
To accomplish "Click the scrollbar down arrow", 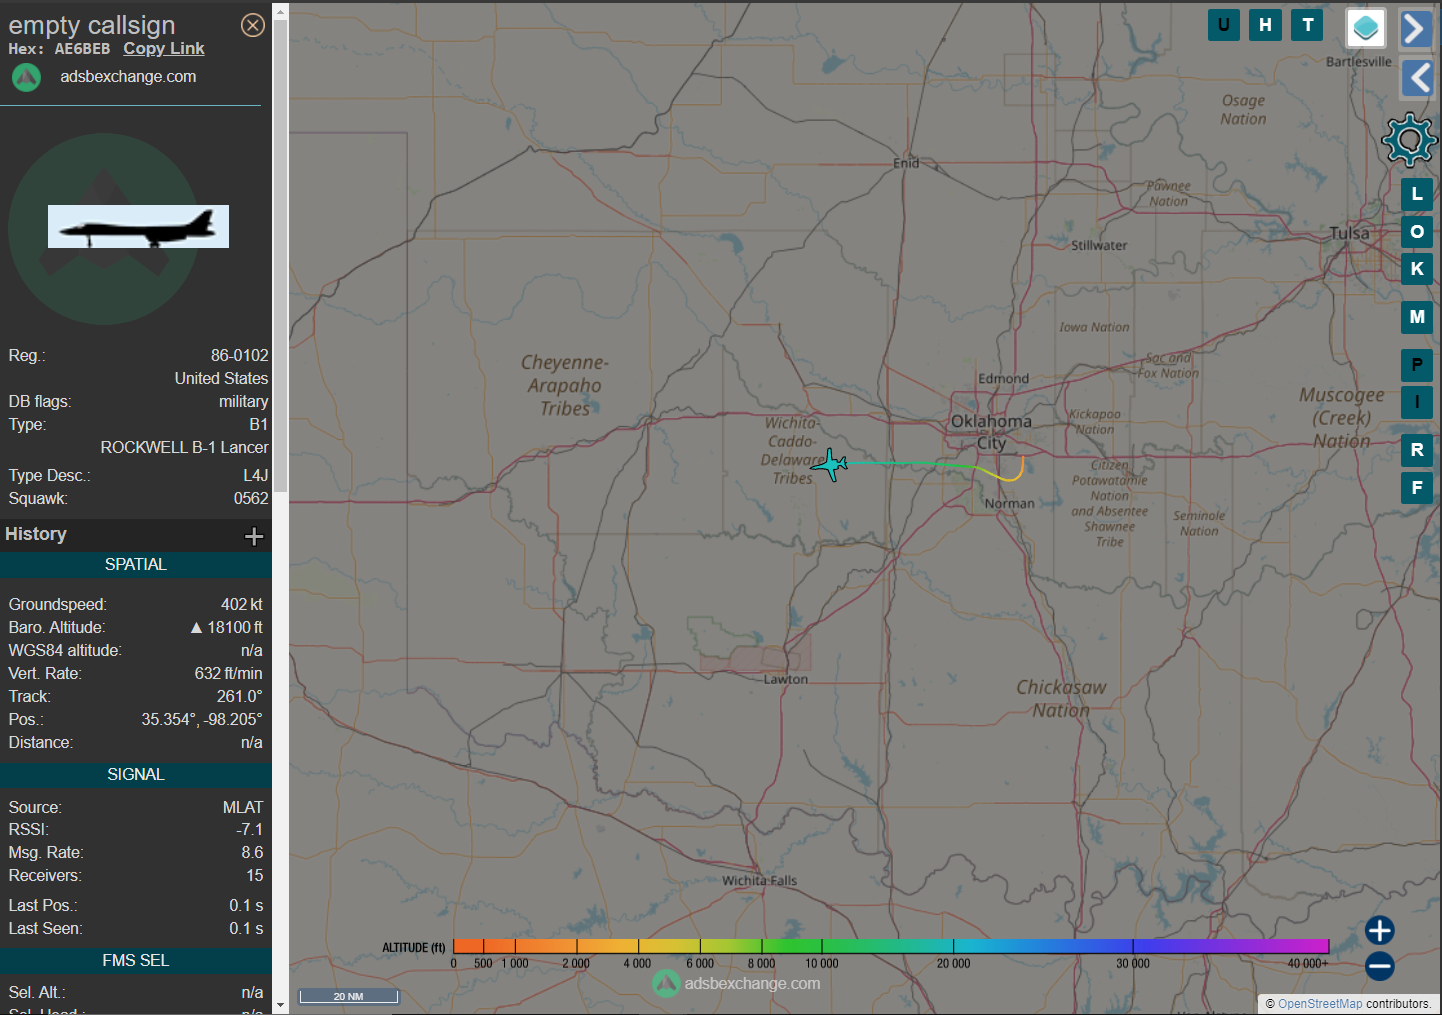I will point(281,1005).
